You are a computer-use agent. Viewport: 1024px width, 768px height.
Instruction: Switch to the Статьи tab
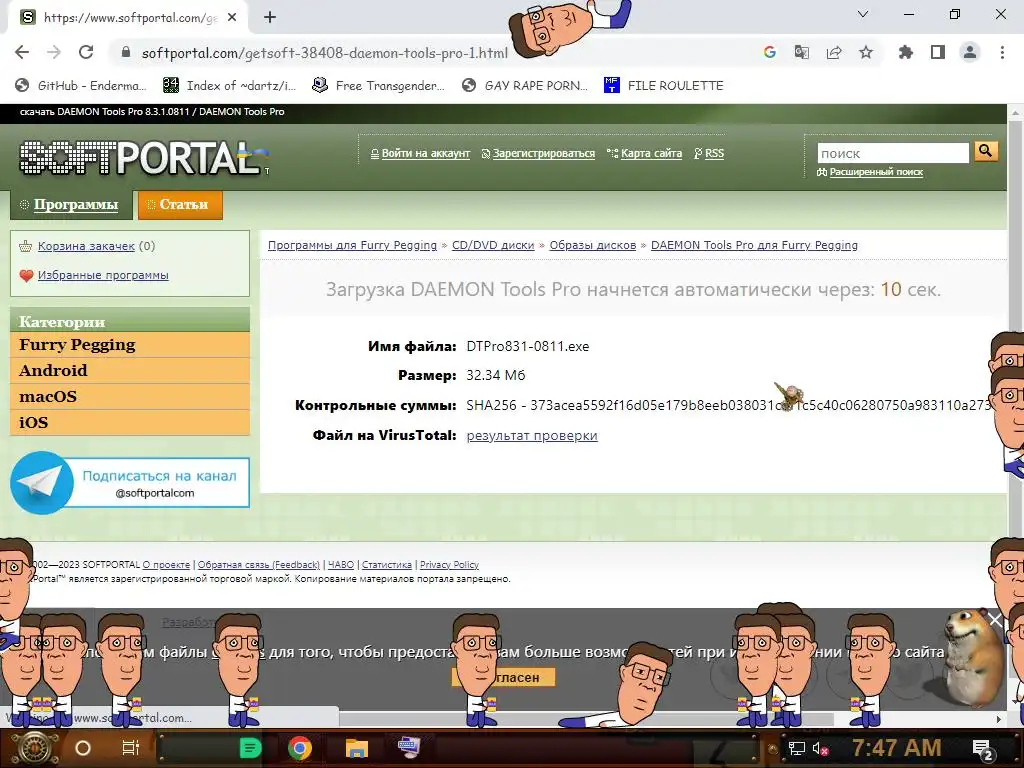coord(180,205)
